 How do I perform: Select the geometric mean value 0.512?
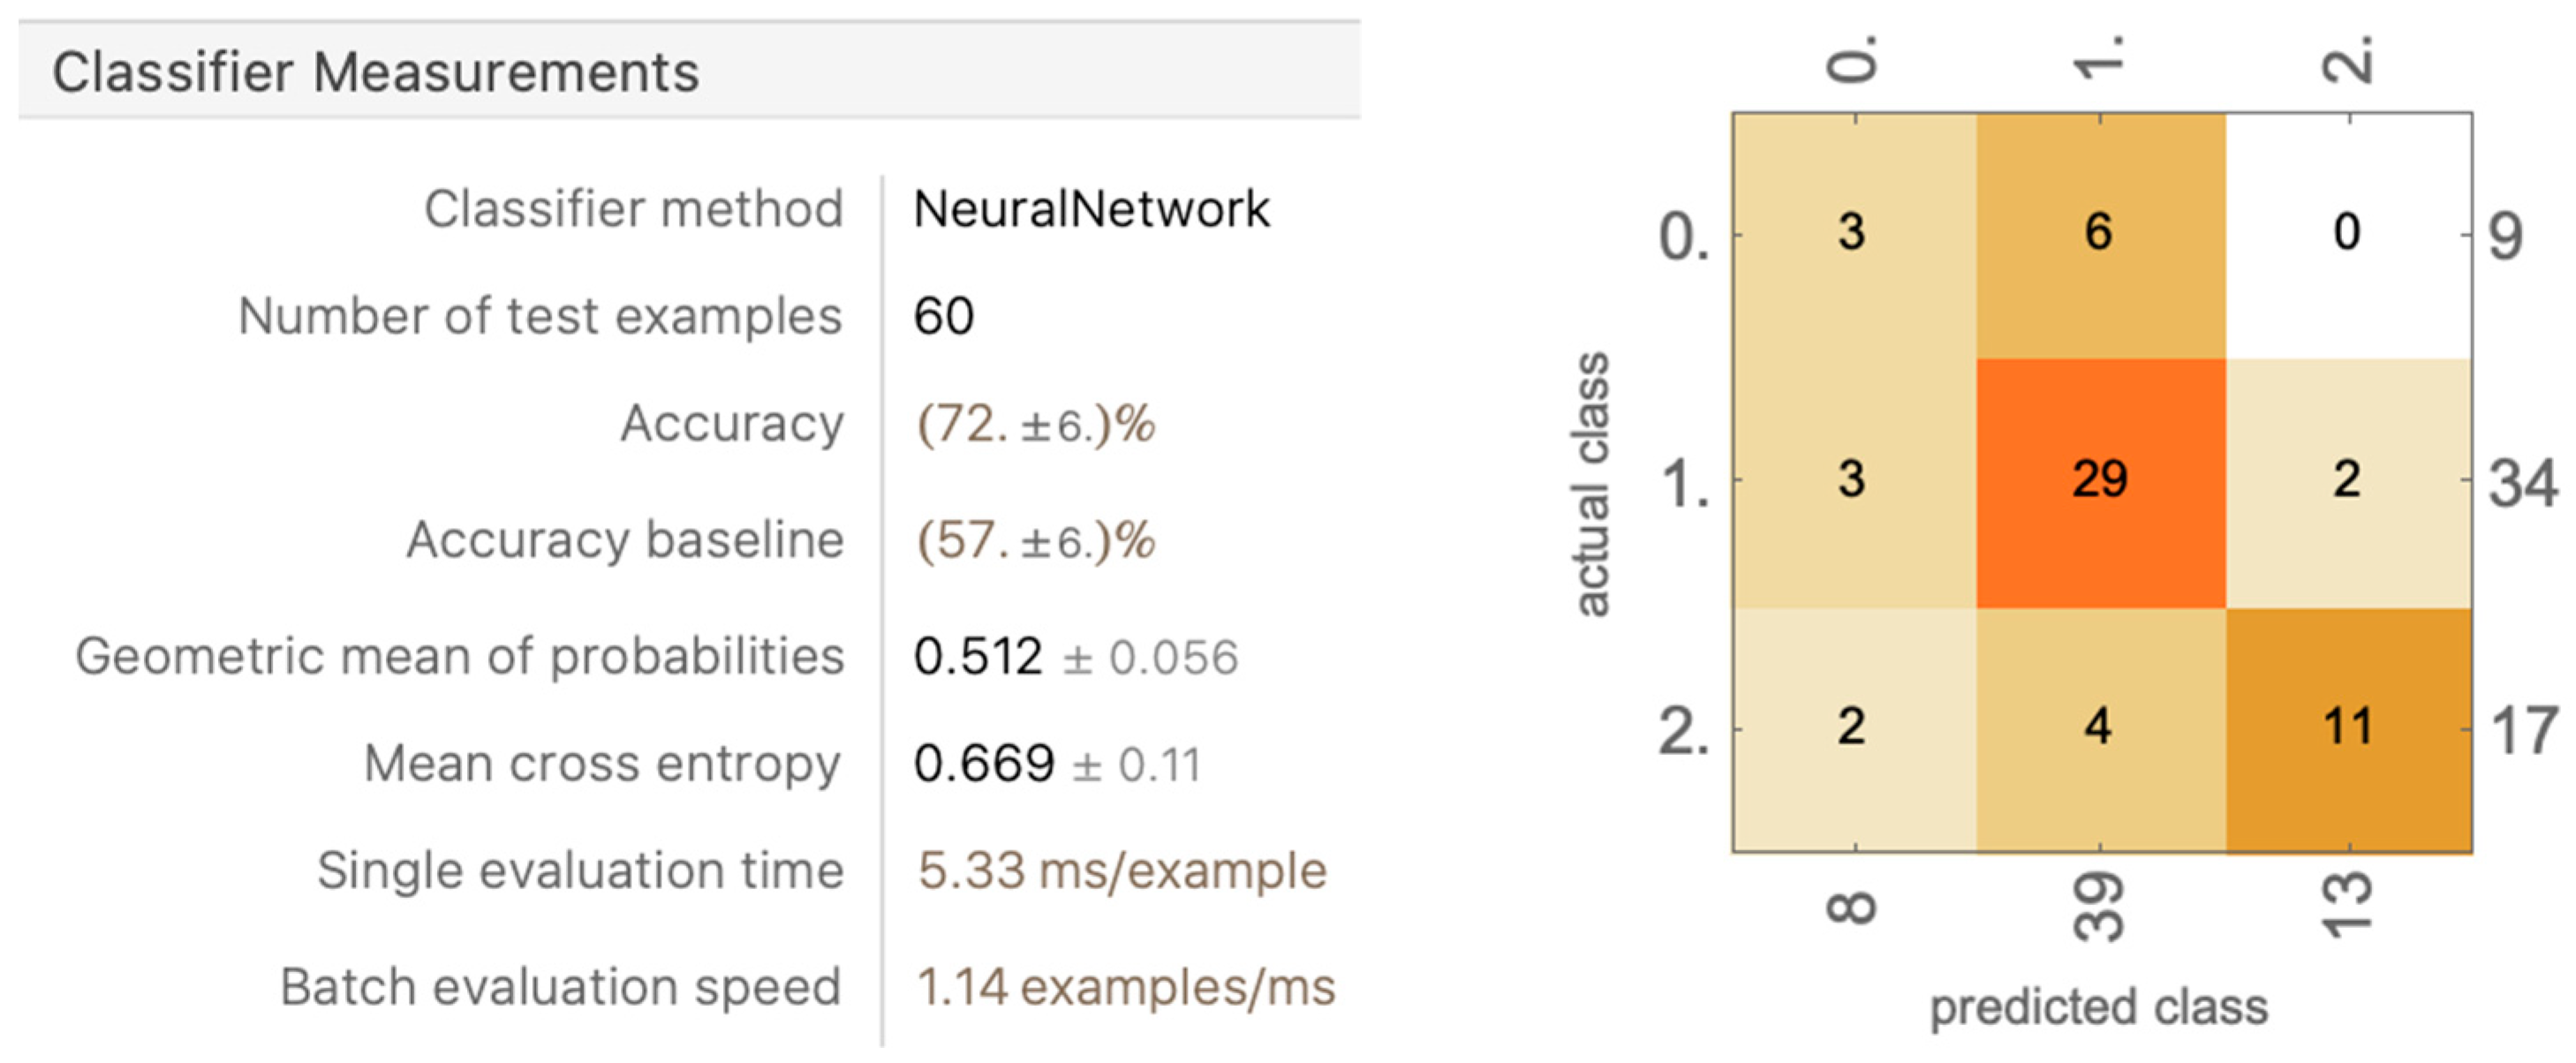coord(977,658)
